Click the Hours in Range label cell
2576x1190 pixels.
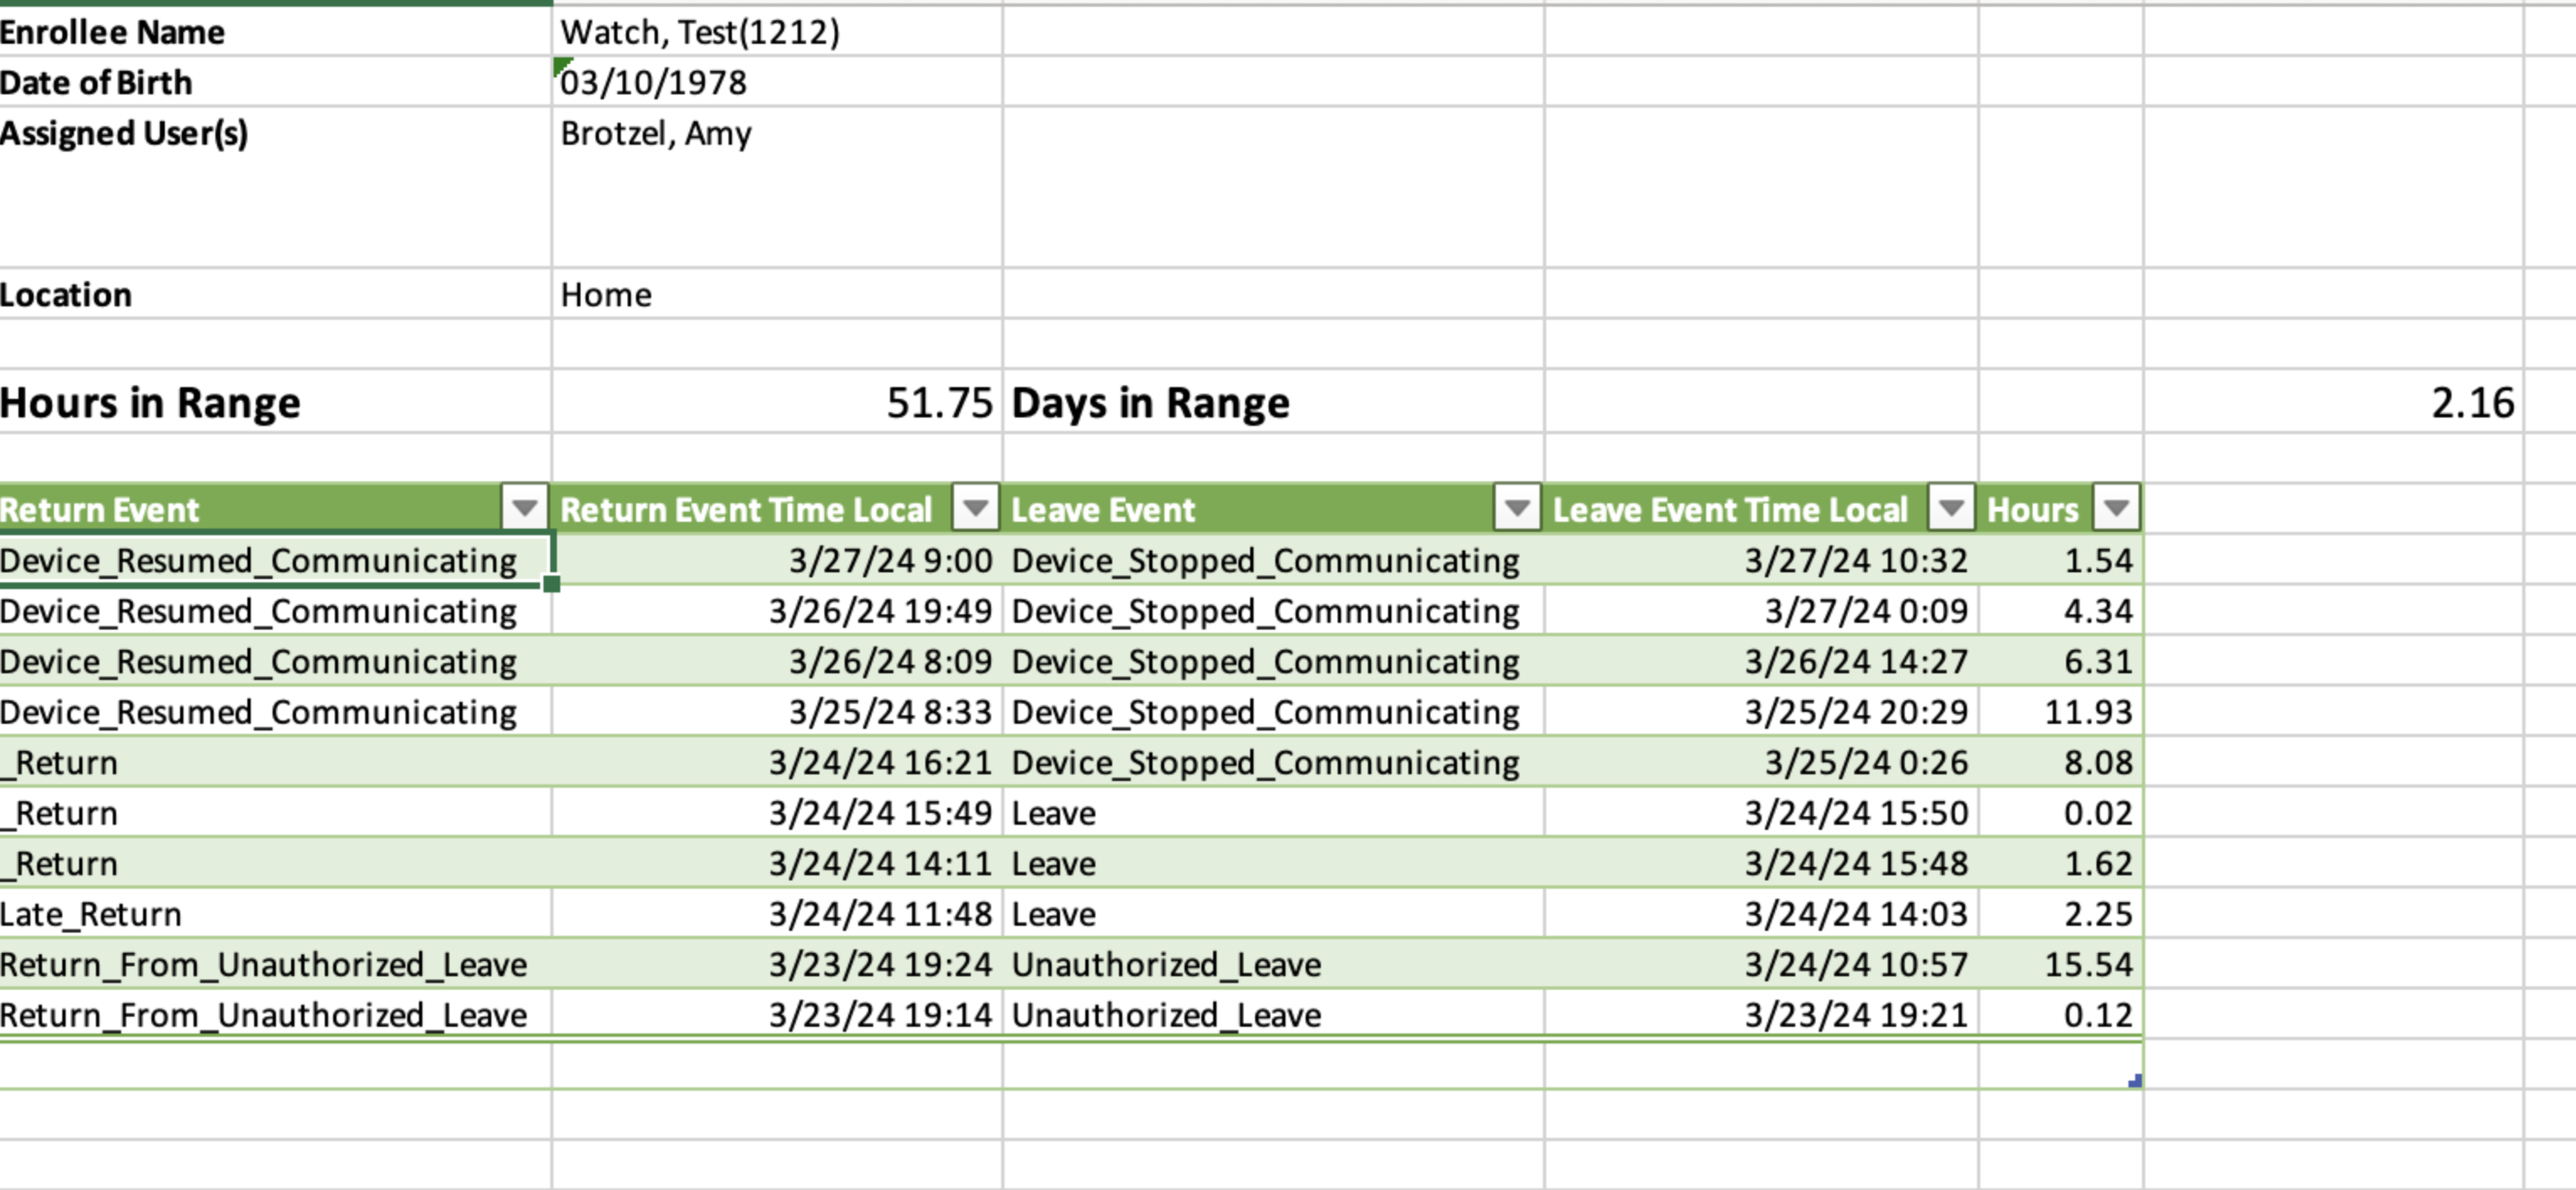[274, 403]
